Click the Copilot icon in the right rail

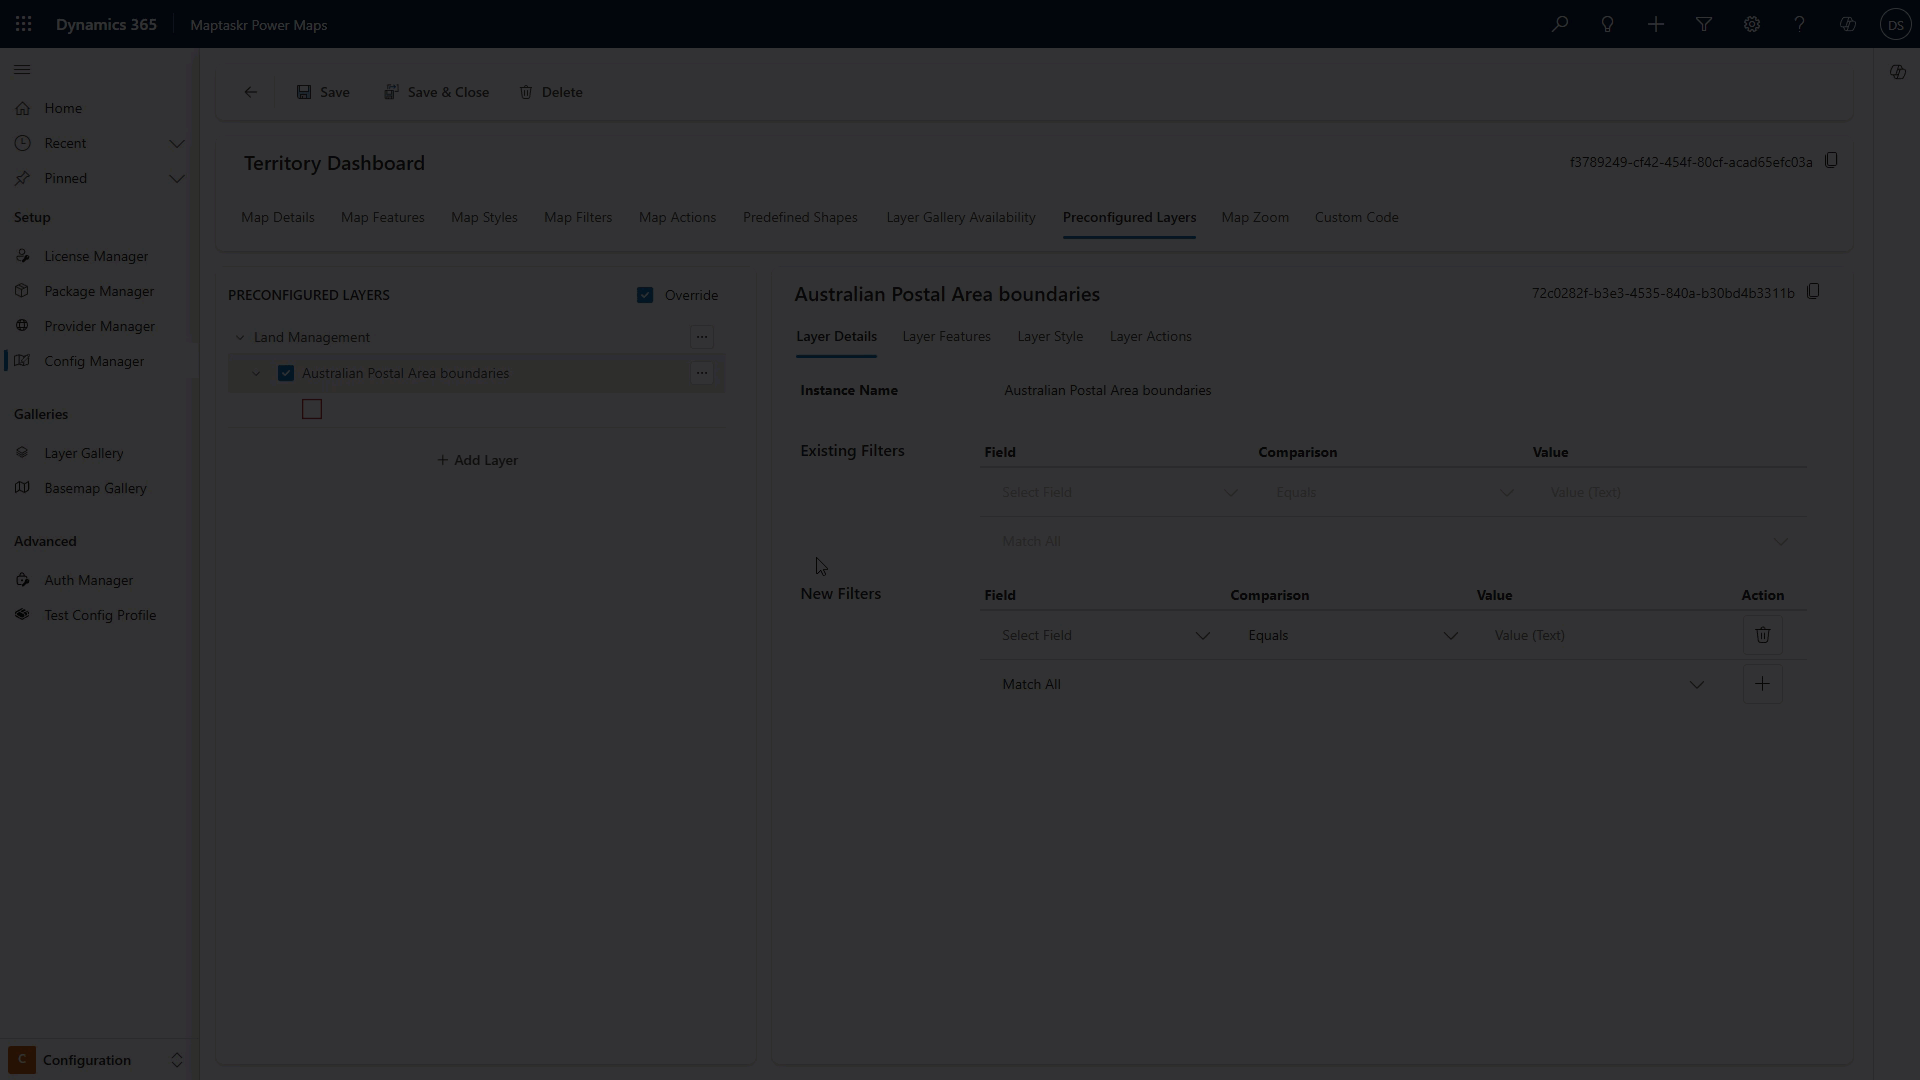(1897, 72)
